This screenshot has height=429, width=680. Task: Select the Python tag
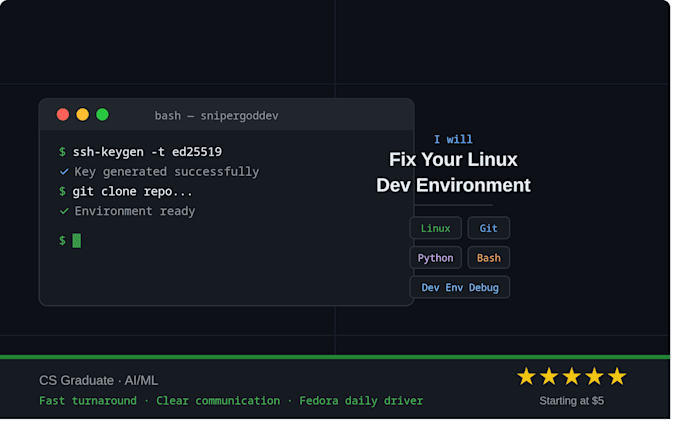point(435,258)
